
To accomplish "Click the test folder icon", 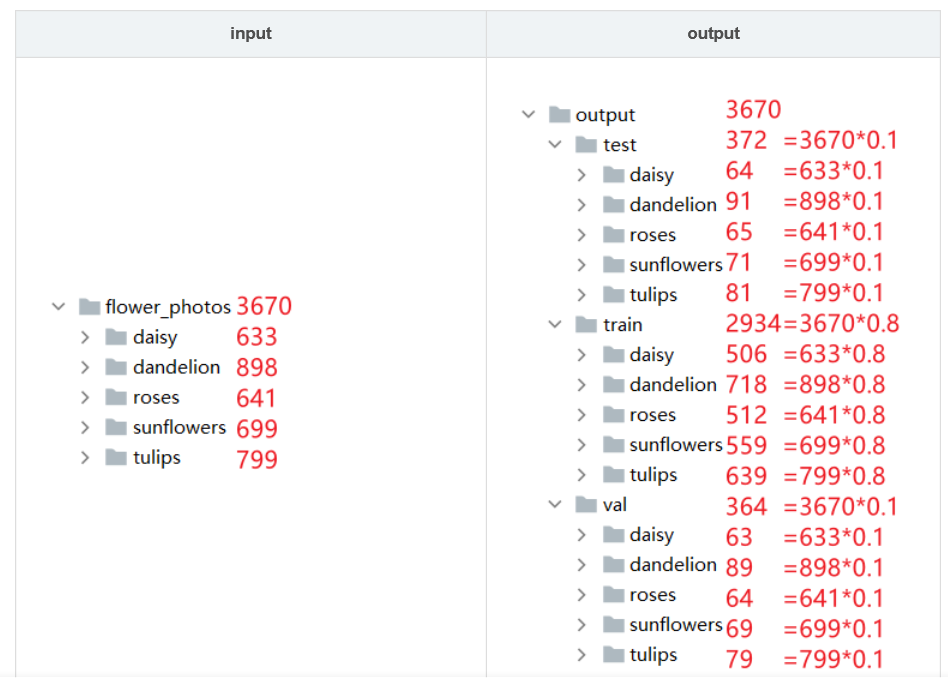I will click(x=585, y=144).
